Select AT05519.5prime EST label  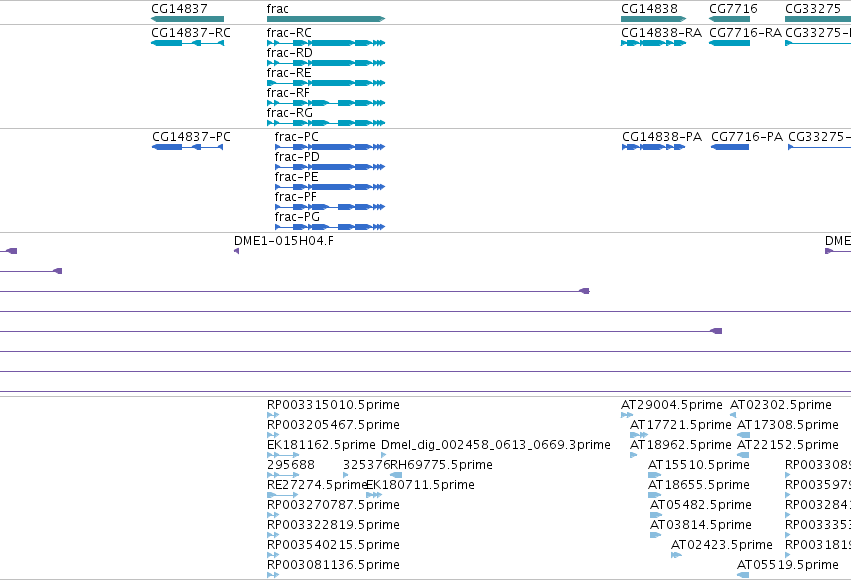788,565
